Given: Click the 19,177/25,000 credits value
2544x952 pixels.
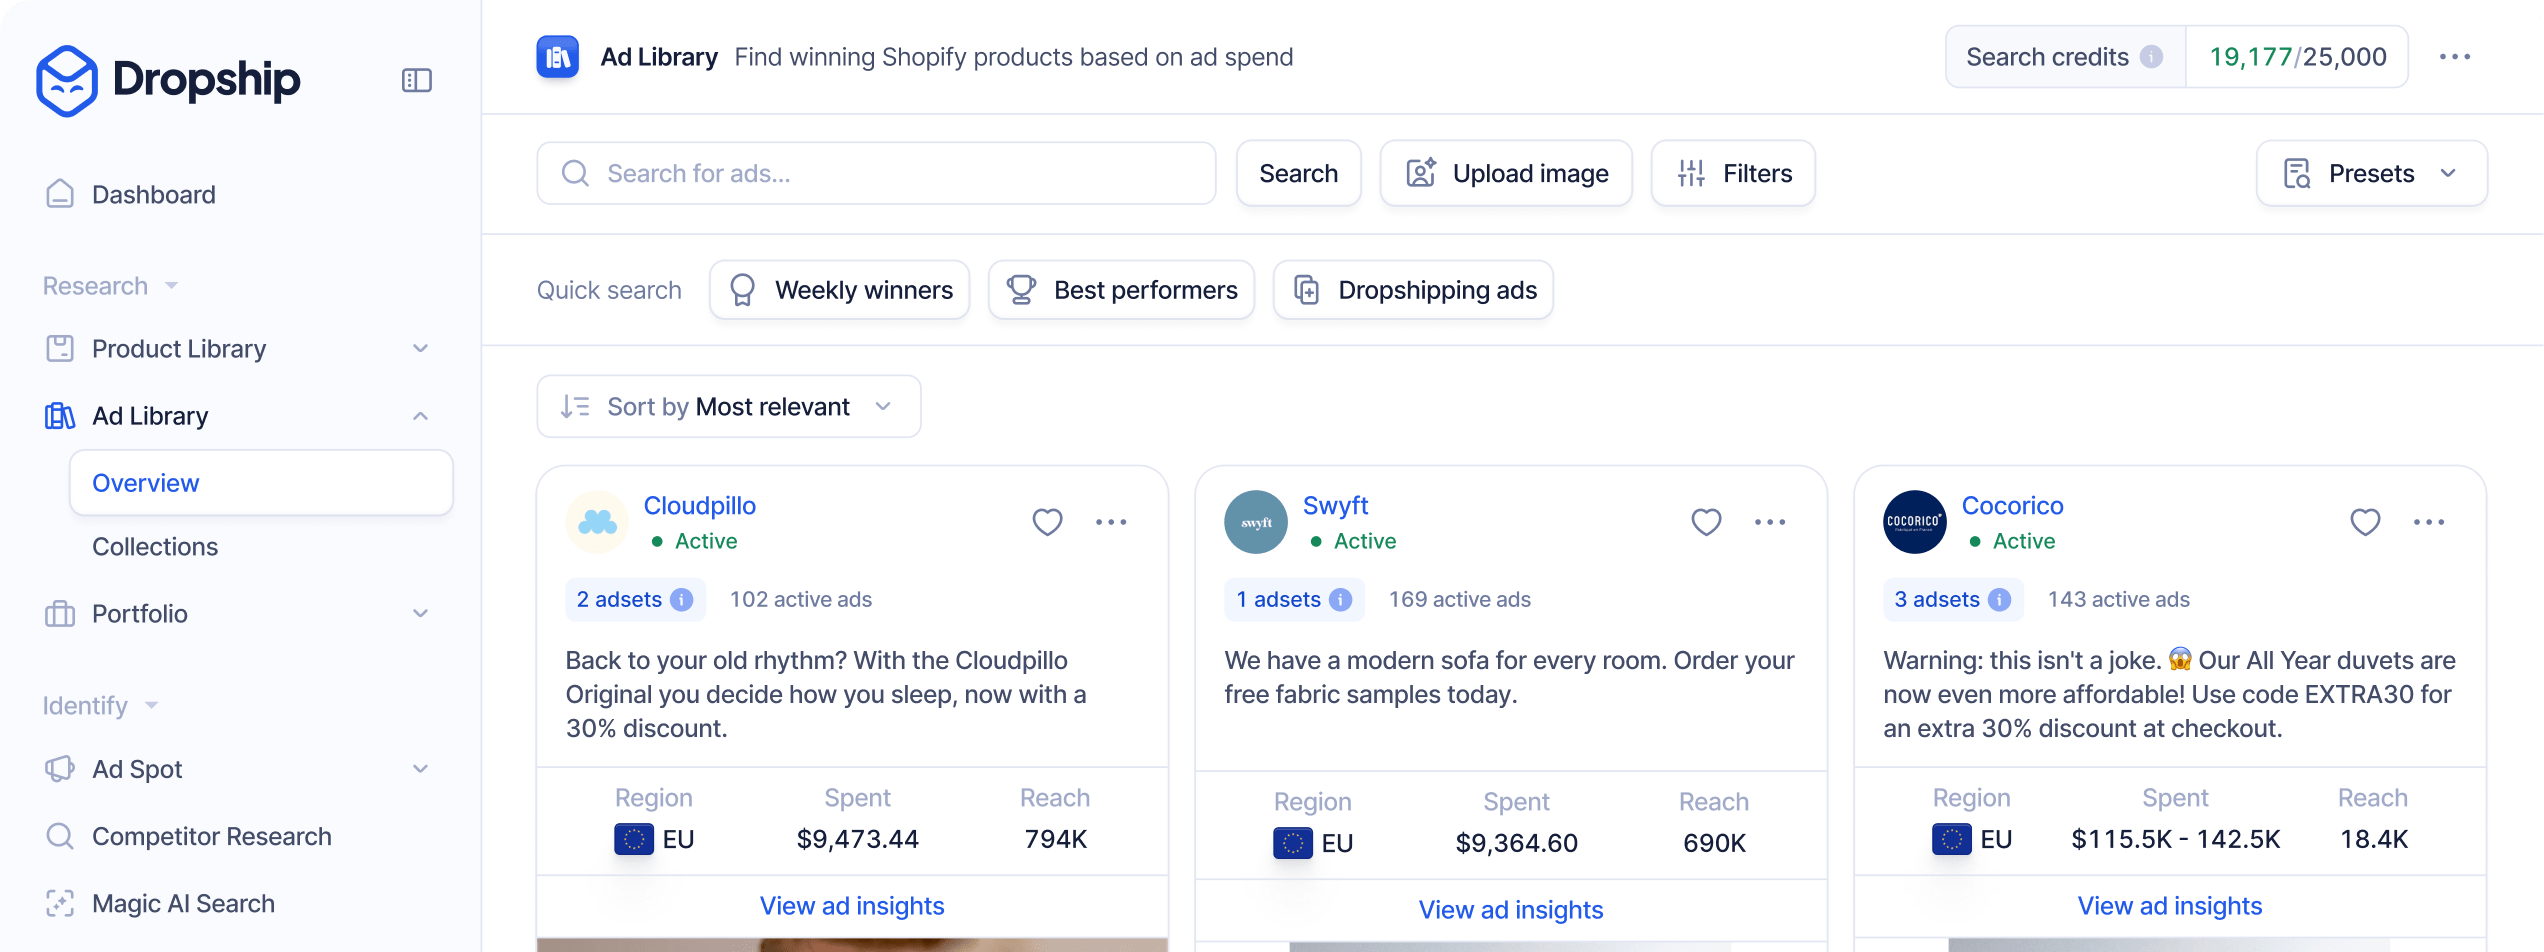Looking at the screenshot, I should [x=2298, y=57].
